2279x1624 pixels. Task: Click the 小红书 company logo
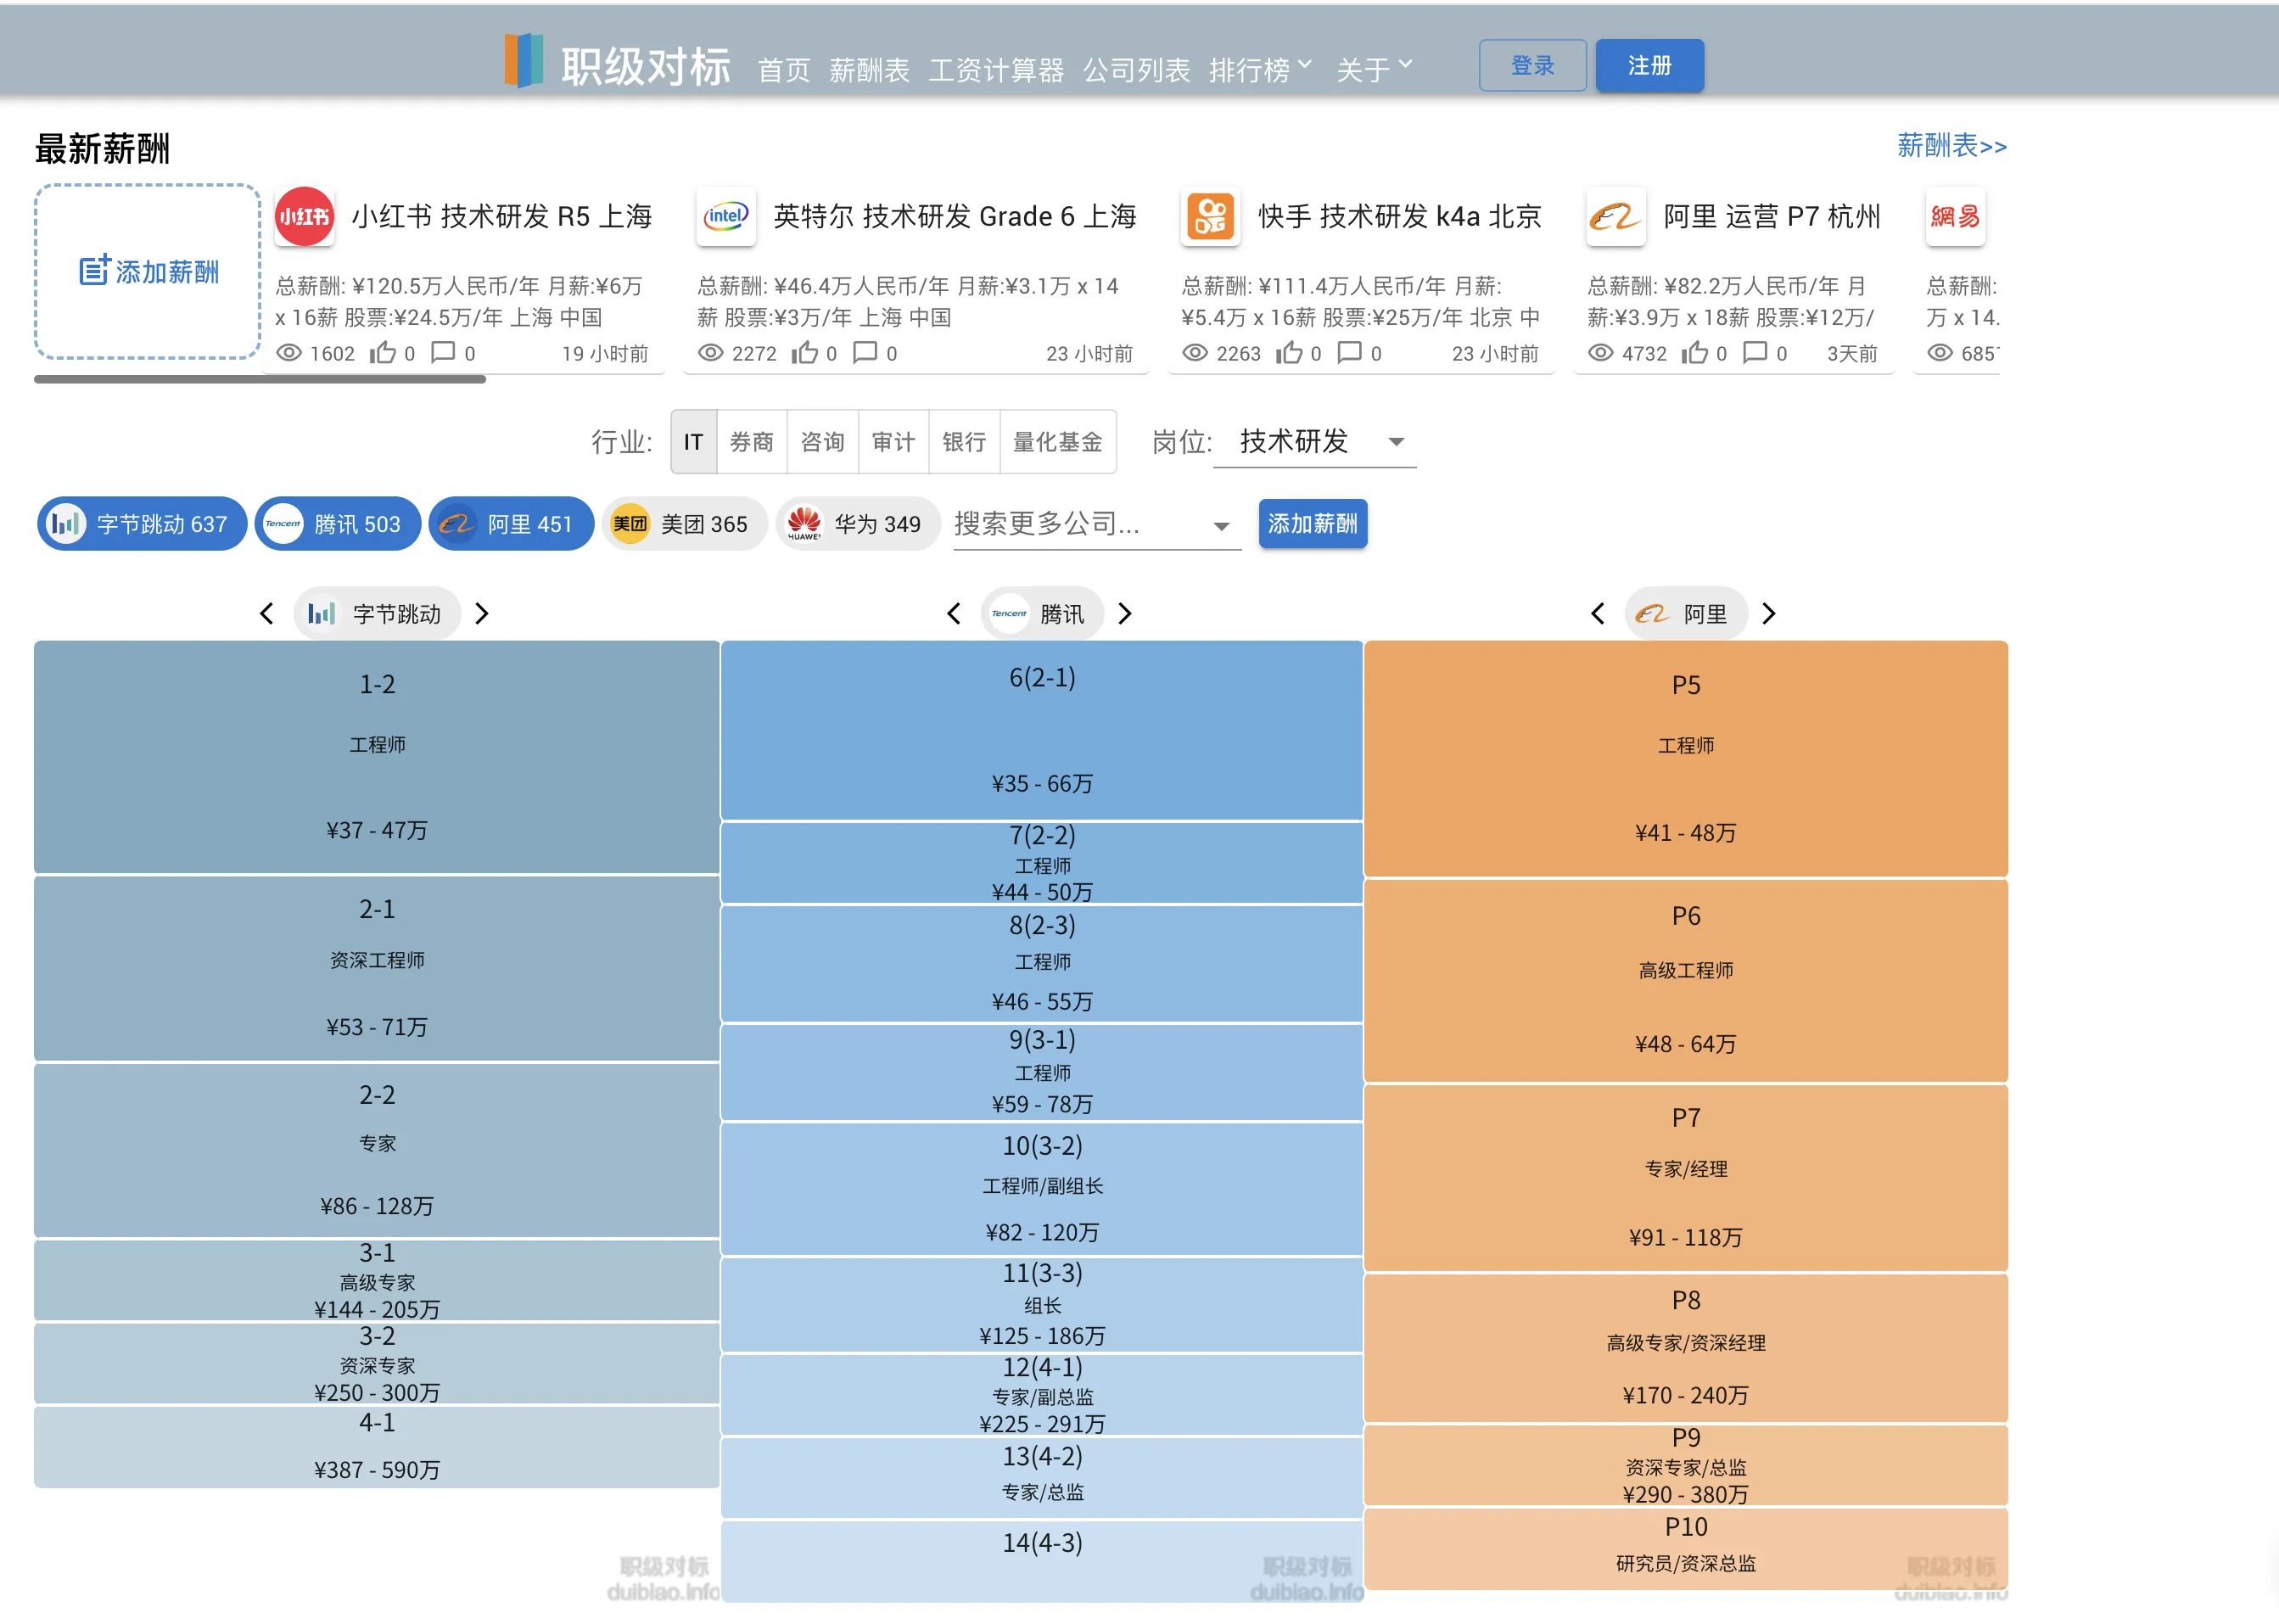click(304, 216)
